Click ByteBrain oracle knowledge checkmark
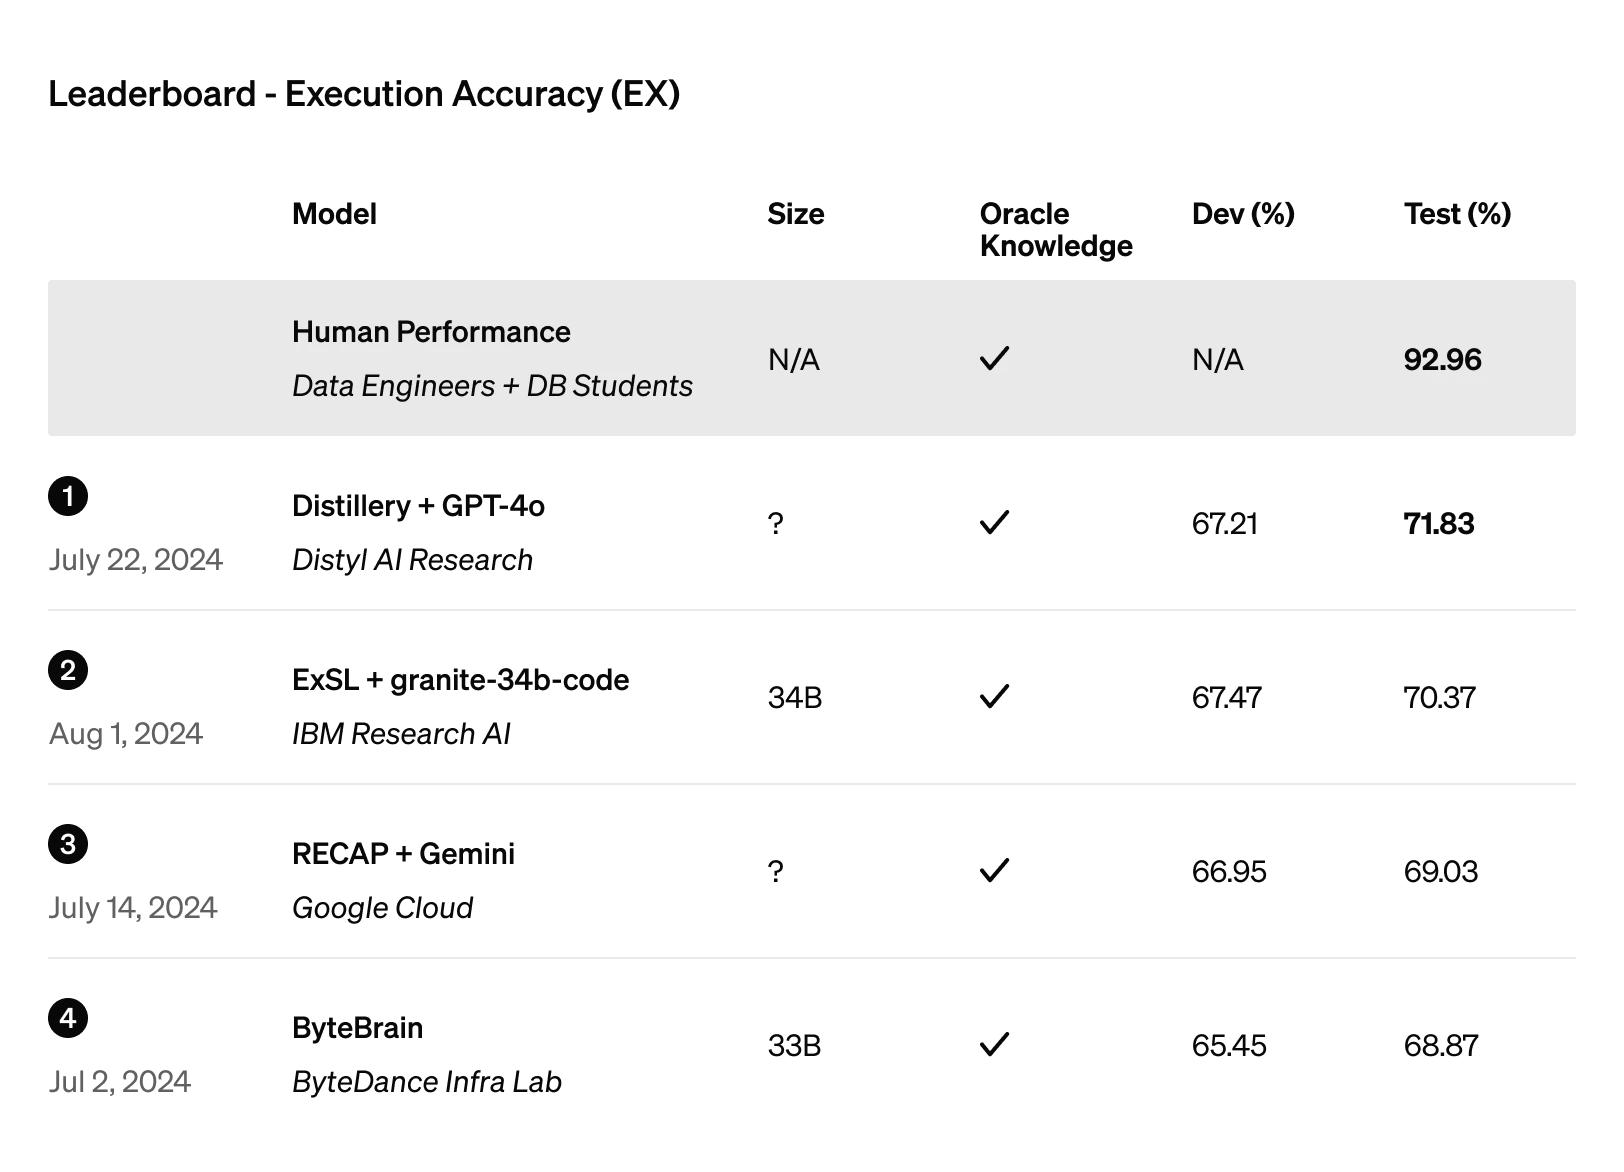Image resolution: width=1624 pixels, height=1172 pixels. coord(995,1044)
